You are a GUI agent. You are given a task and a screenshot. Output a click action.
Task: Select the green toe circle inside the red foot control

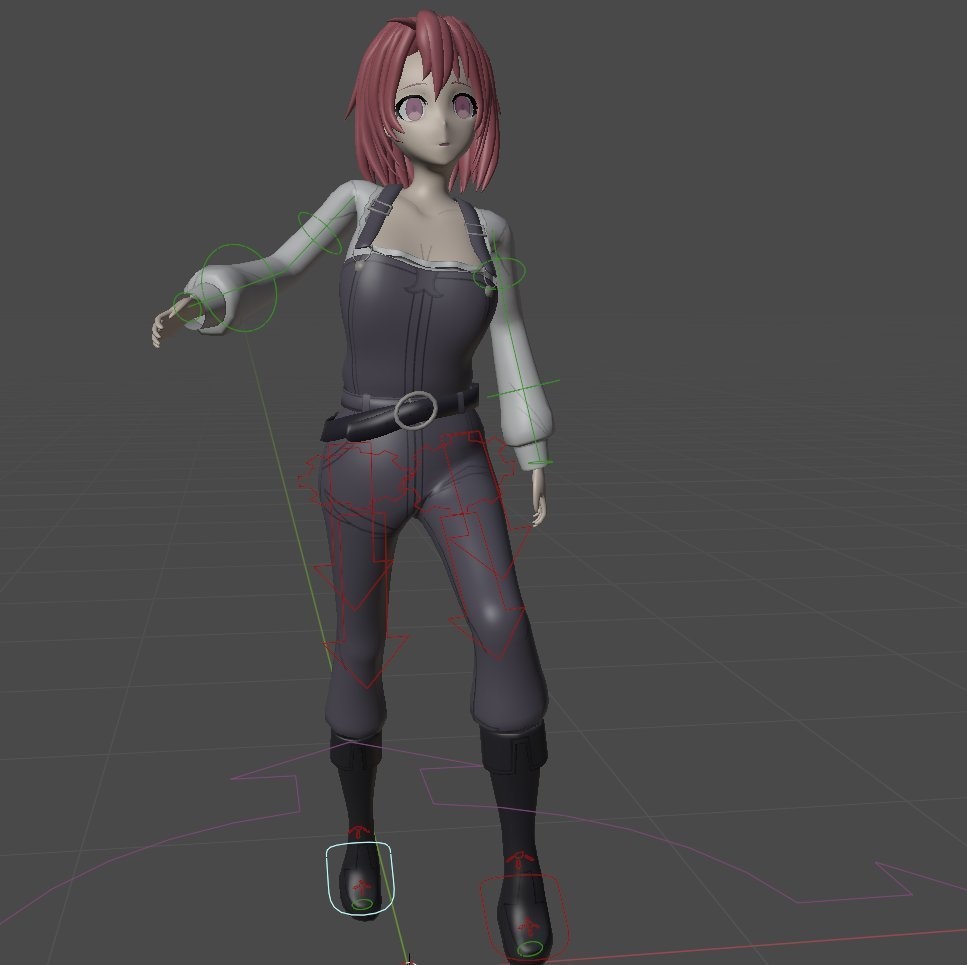click(530, 948)
